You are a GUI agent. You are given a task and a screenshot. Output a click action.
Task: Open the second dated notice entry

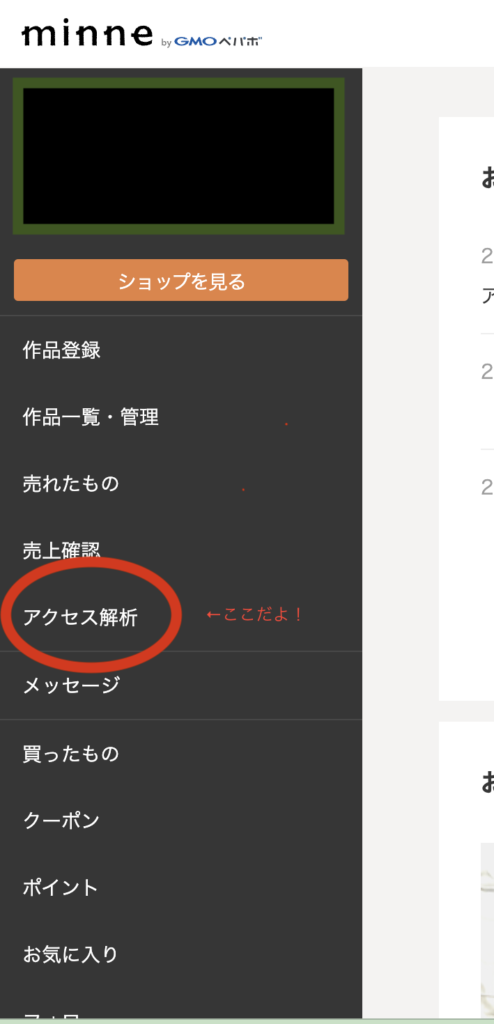click(487, 392)
